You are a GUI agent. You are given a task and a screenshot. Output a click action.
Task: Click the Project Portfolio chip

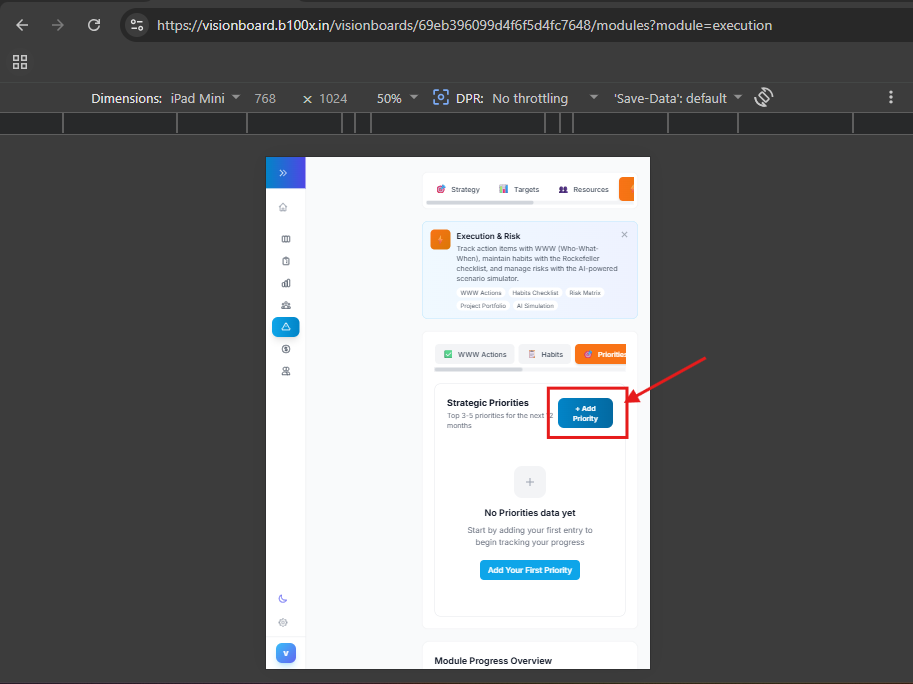[483, 306]
